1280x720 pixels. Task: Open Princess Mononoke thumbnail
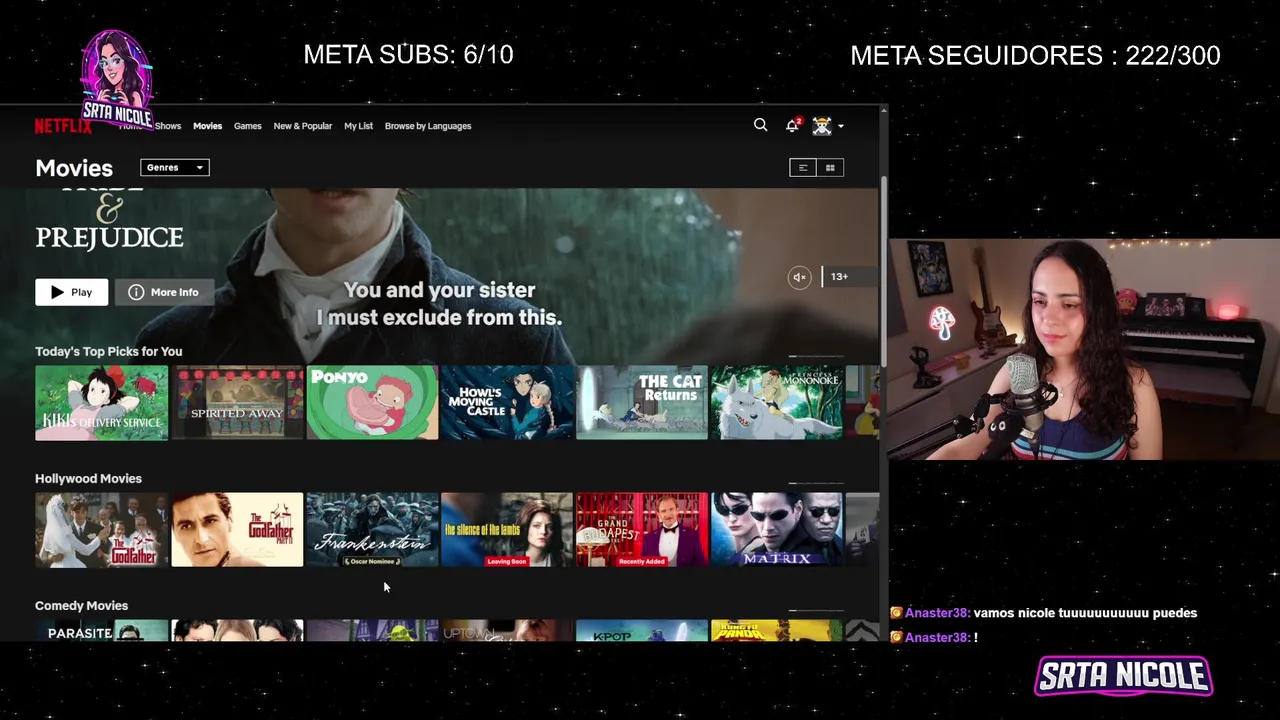pyautogui.click(x=777, y=402)
